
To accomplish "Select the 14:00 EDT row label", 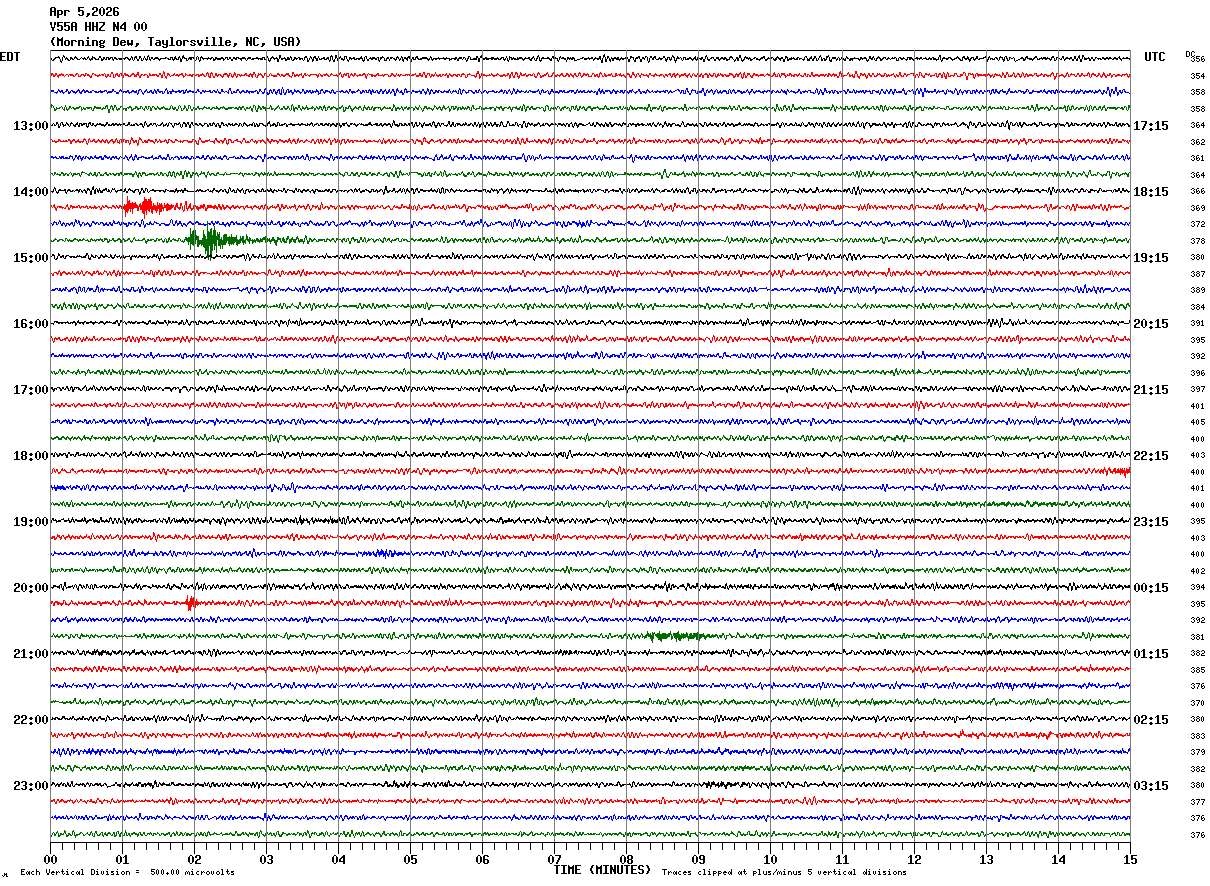I will click(30, 192).
